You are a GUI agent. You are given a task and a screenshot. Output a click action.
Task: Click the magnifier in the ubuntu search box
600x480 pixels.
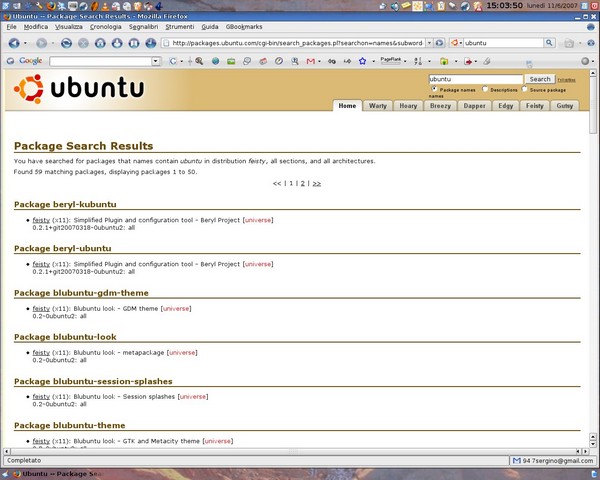coord(549,42)
